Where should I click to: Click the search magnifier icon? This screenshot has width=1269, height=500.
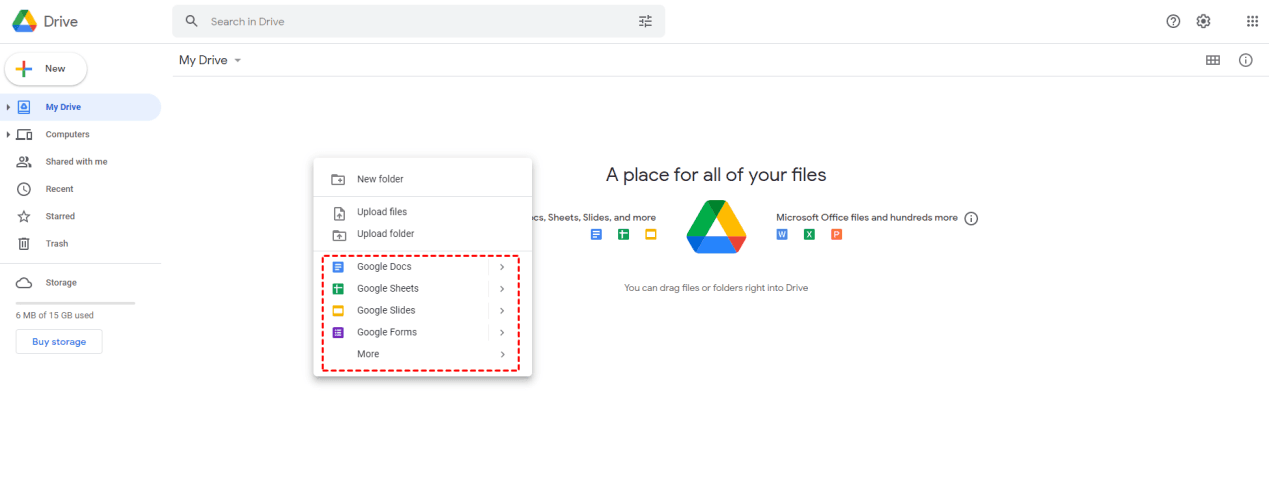tap(192, 21)
